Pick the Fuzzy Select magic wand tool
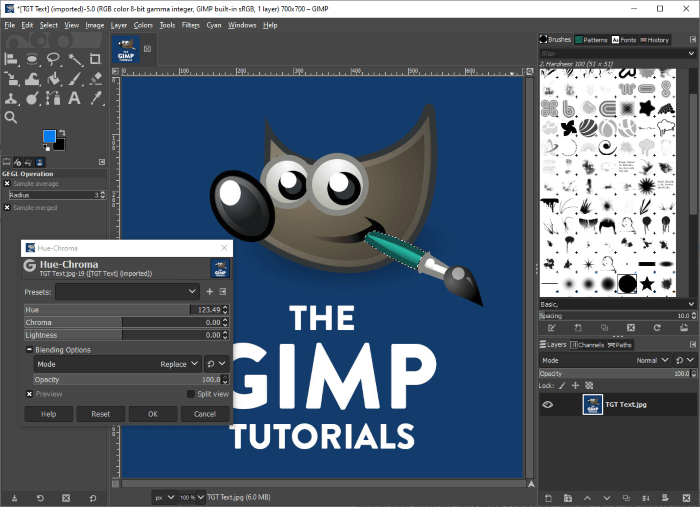 [75, 58]
